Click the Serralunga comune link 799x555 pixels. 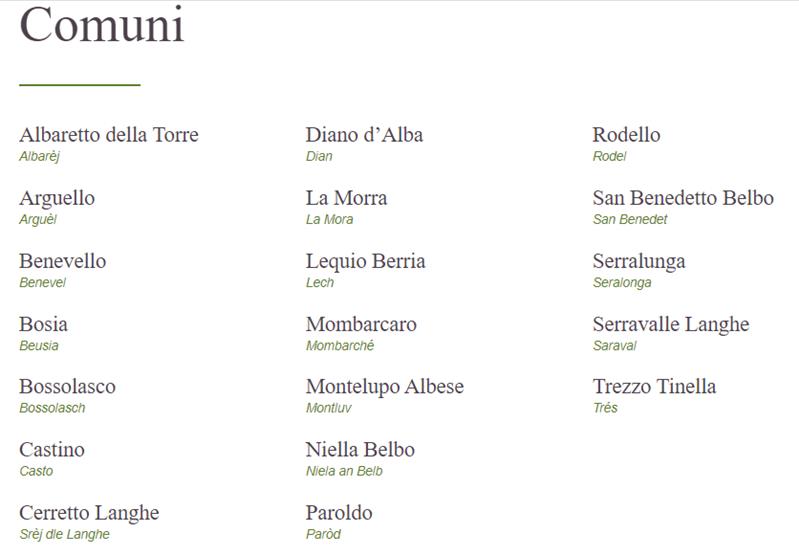coord(639,262)
